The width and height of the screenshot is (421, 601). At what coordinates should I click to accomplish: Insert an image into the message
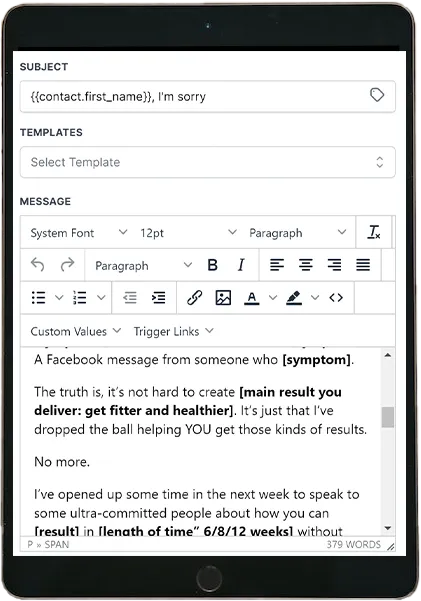(x=223, y=297)
